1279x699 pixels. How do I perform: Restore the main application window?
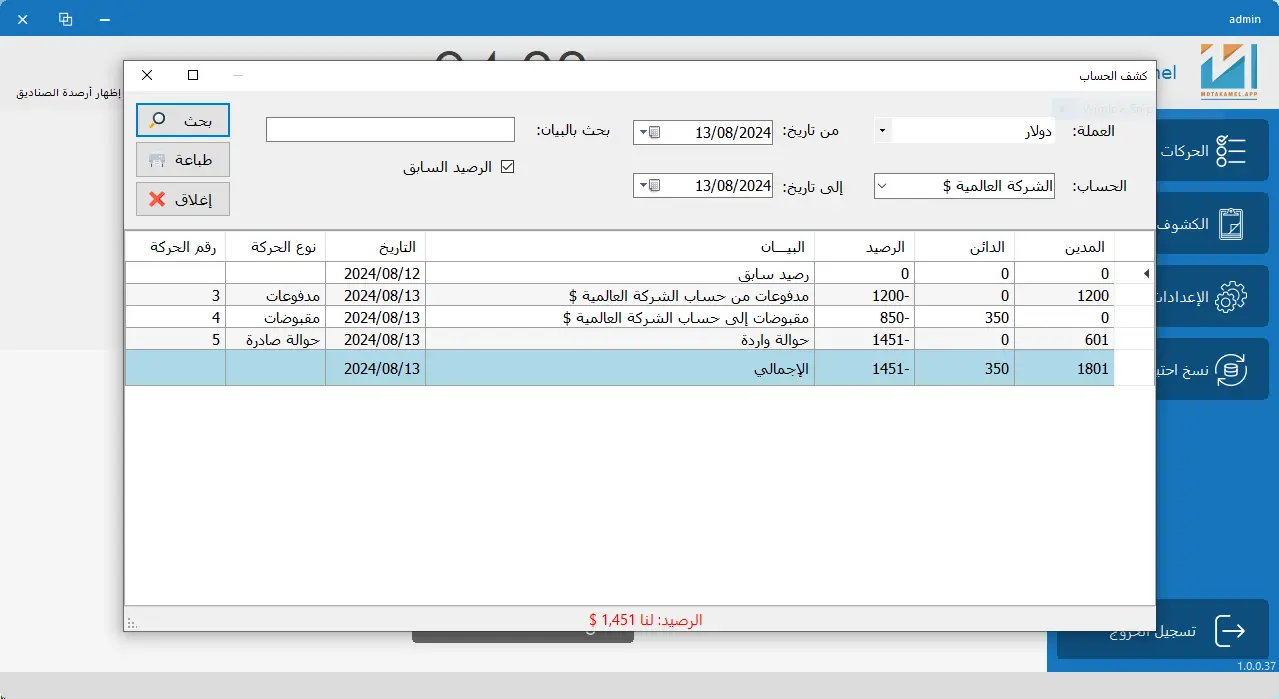pos(66,19)
